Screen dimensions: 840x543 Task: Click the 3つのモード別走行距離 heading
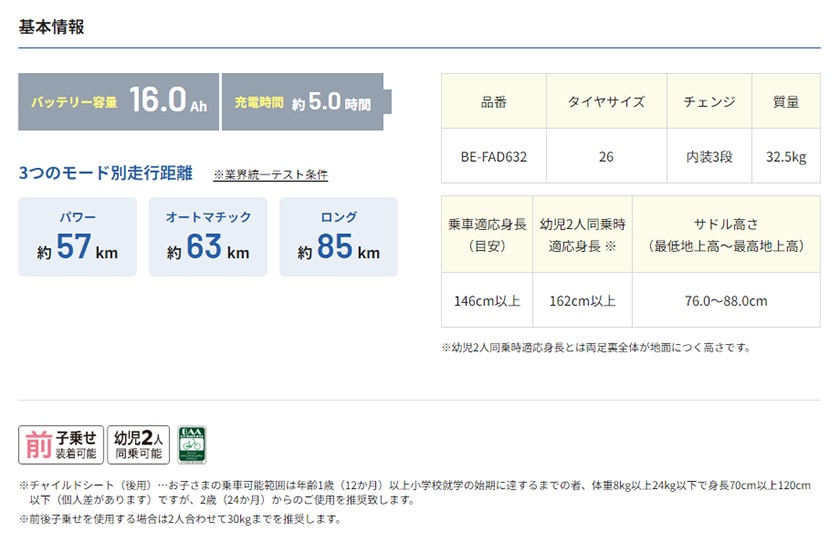pyautogui.click(x=106, y=173)
